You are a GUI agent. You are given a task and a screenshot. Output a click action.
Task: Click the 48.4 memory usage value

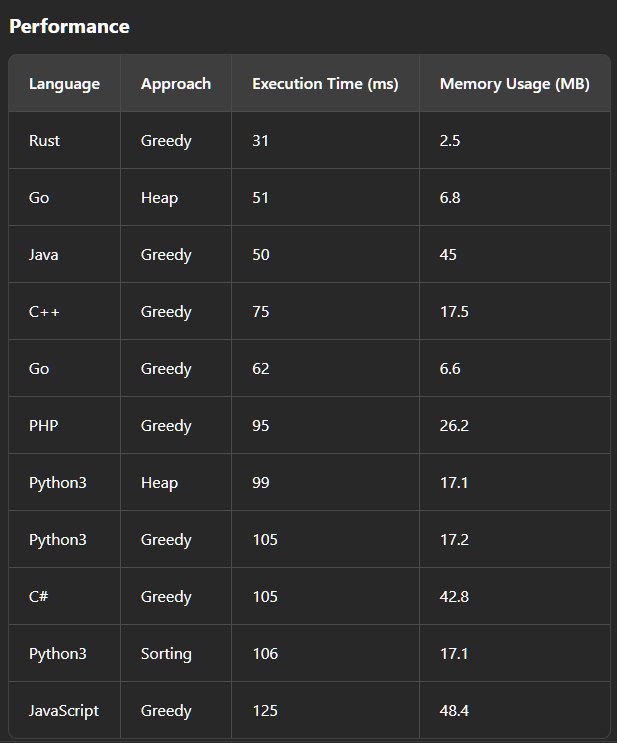tap(454, 711)
